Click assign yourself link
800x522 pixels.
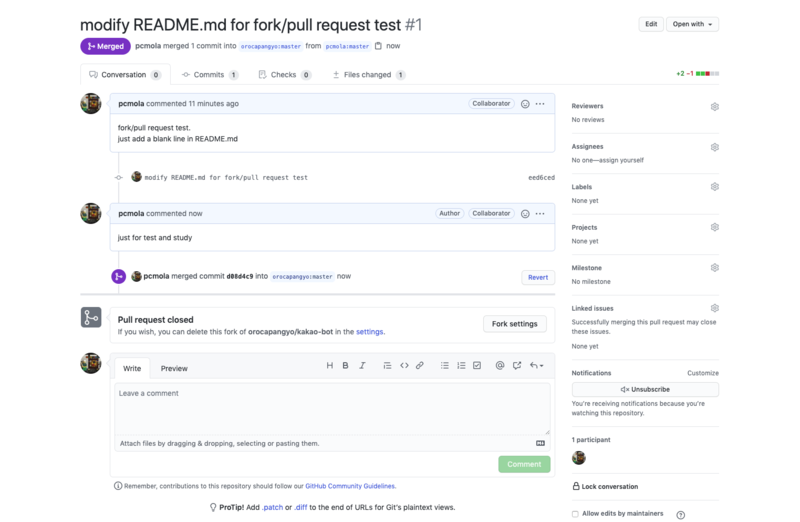(623, 160)
